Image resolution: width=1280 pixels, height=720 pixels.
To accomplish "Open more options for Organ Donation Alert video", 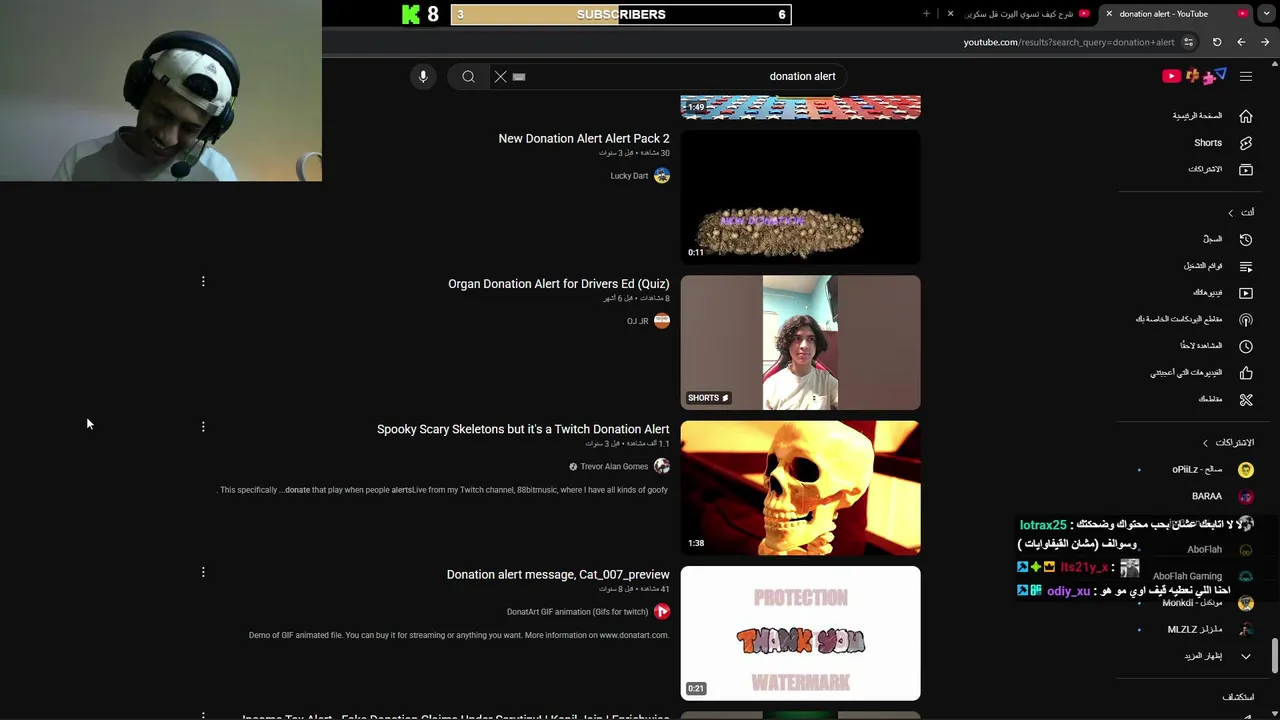I will click(203, 282).
